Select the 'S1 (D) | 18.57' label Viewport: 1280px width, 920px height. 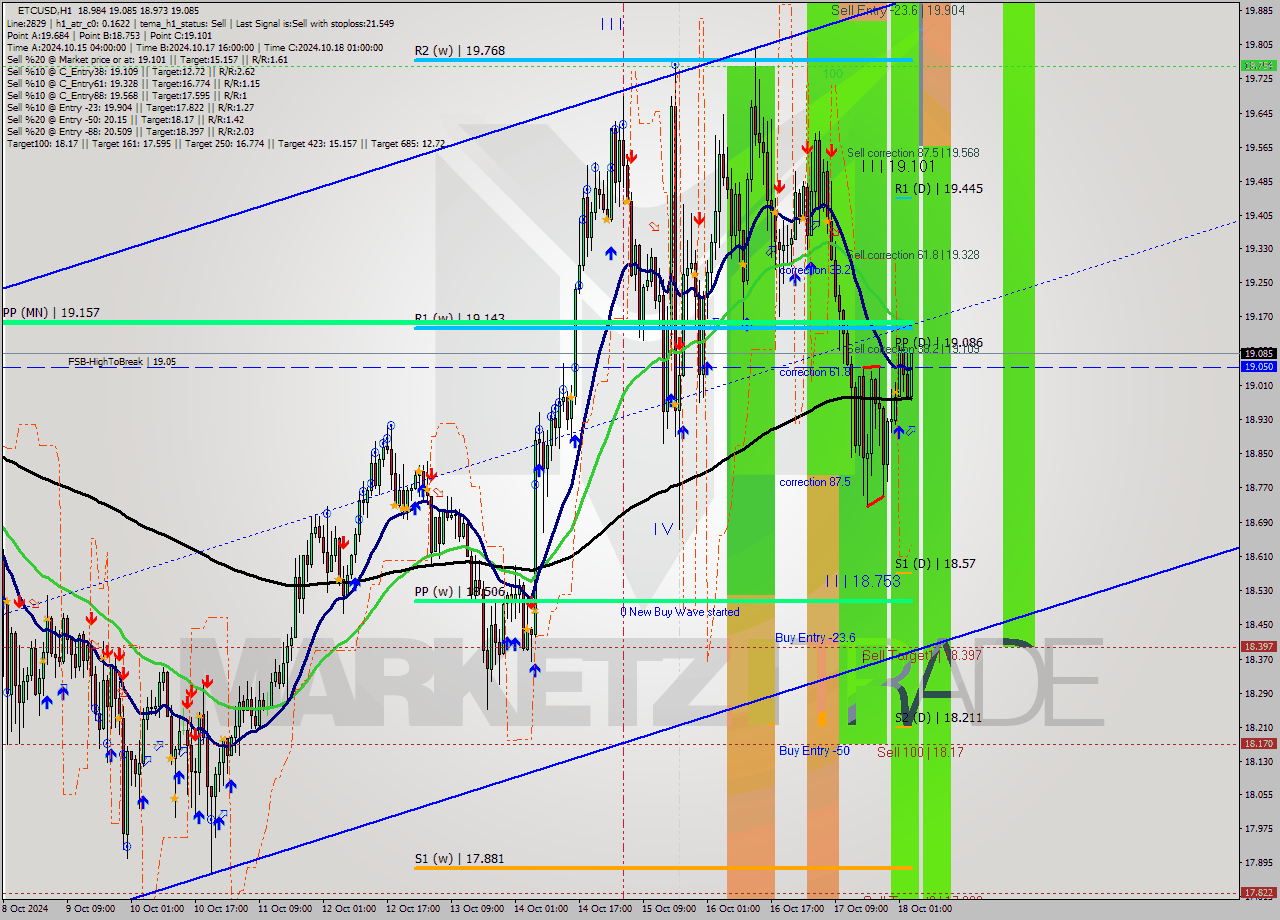tap(935, 564)
